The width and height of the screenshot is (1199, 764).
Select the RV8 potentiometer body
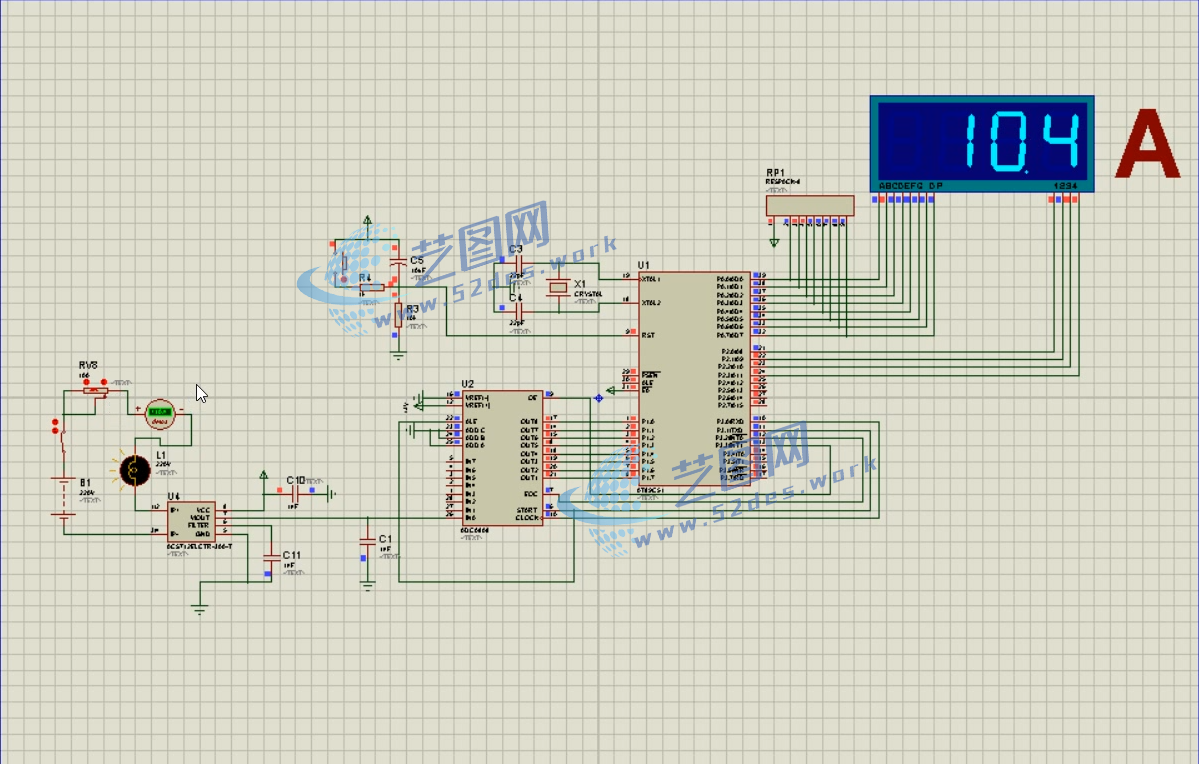click(x=95, y=391)
